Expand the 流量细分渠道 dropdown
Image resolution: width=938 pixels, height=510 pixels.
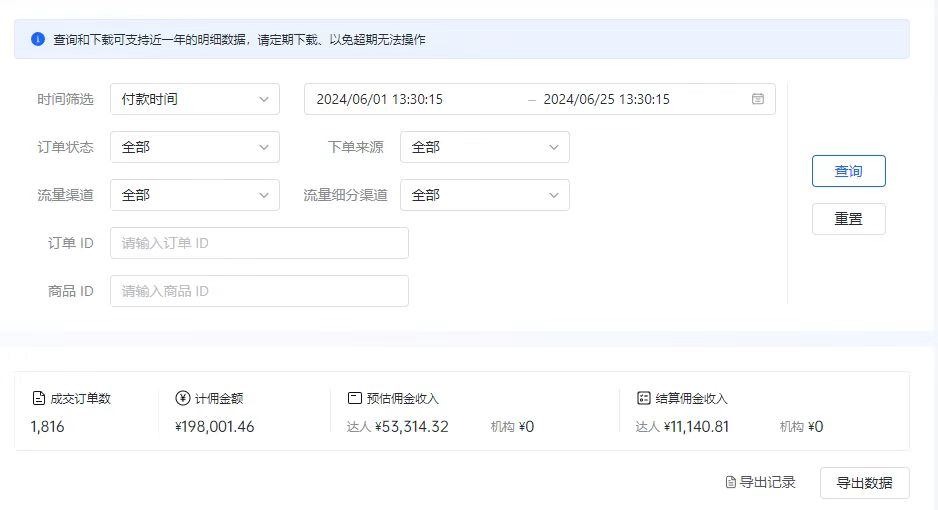tap(484, 195)
